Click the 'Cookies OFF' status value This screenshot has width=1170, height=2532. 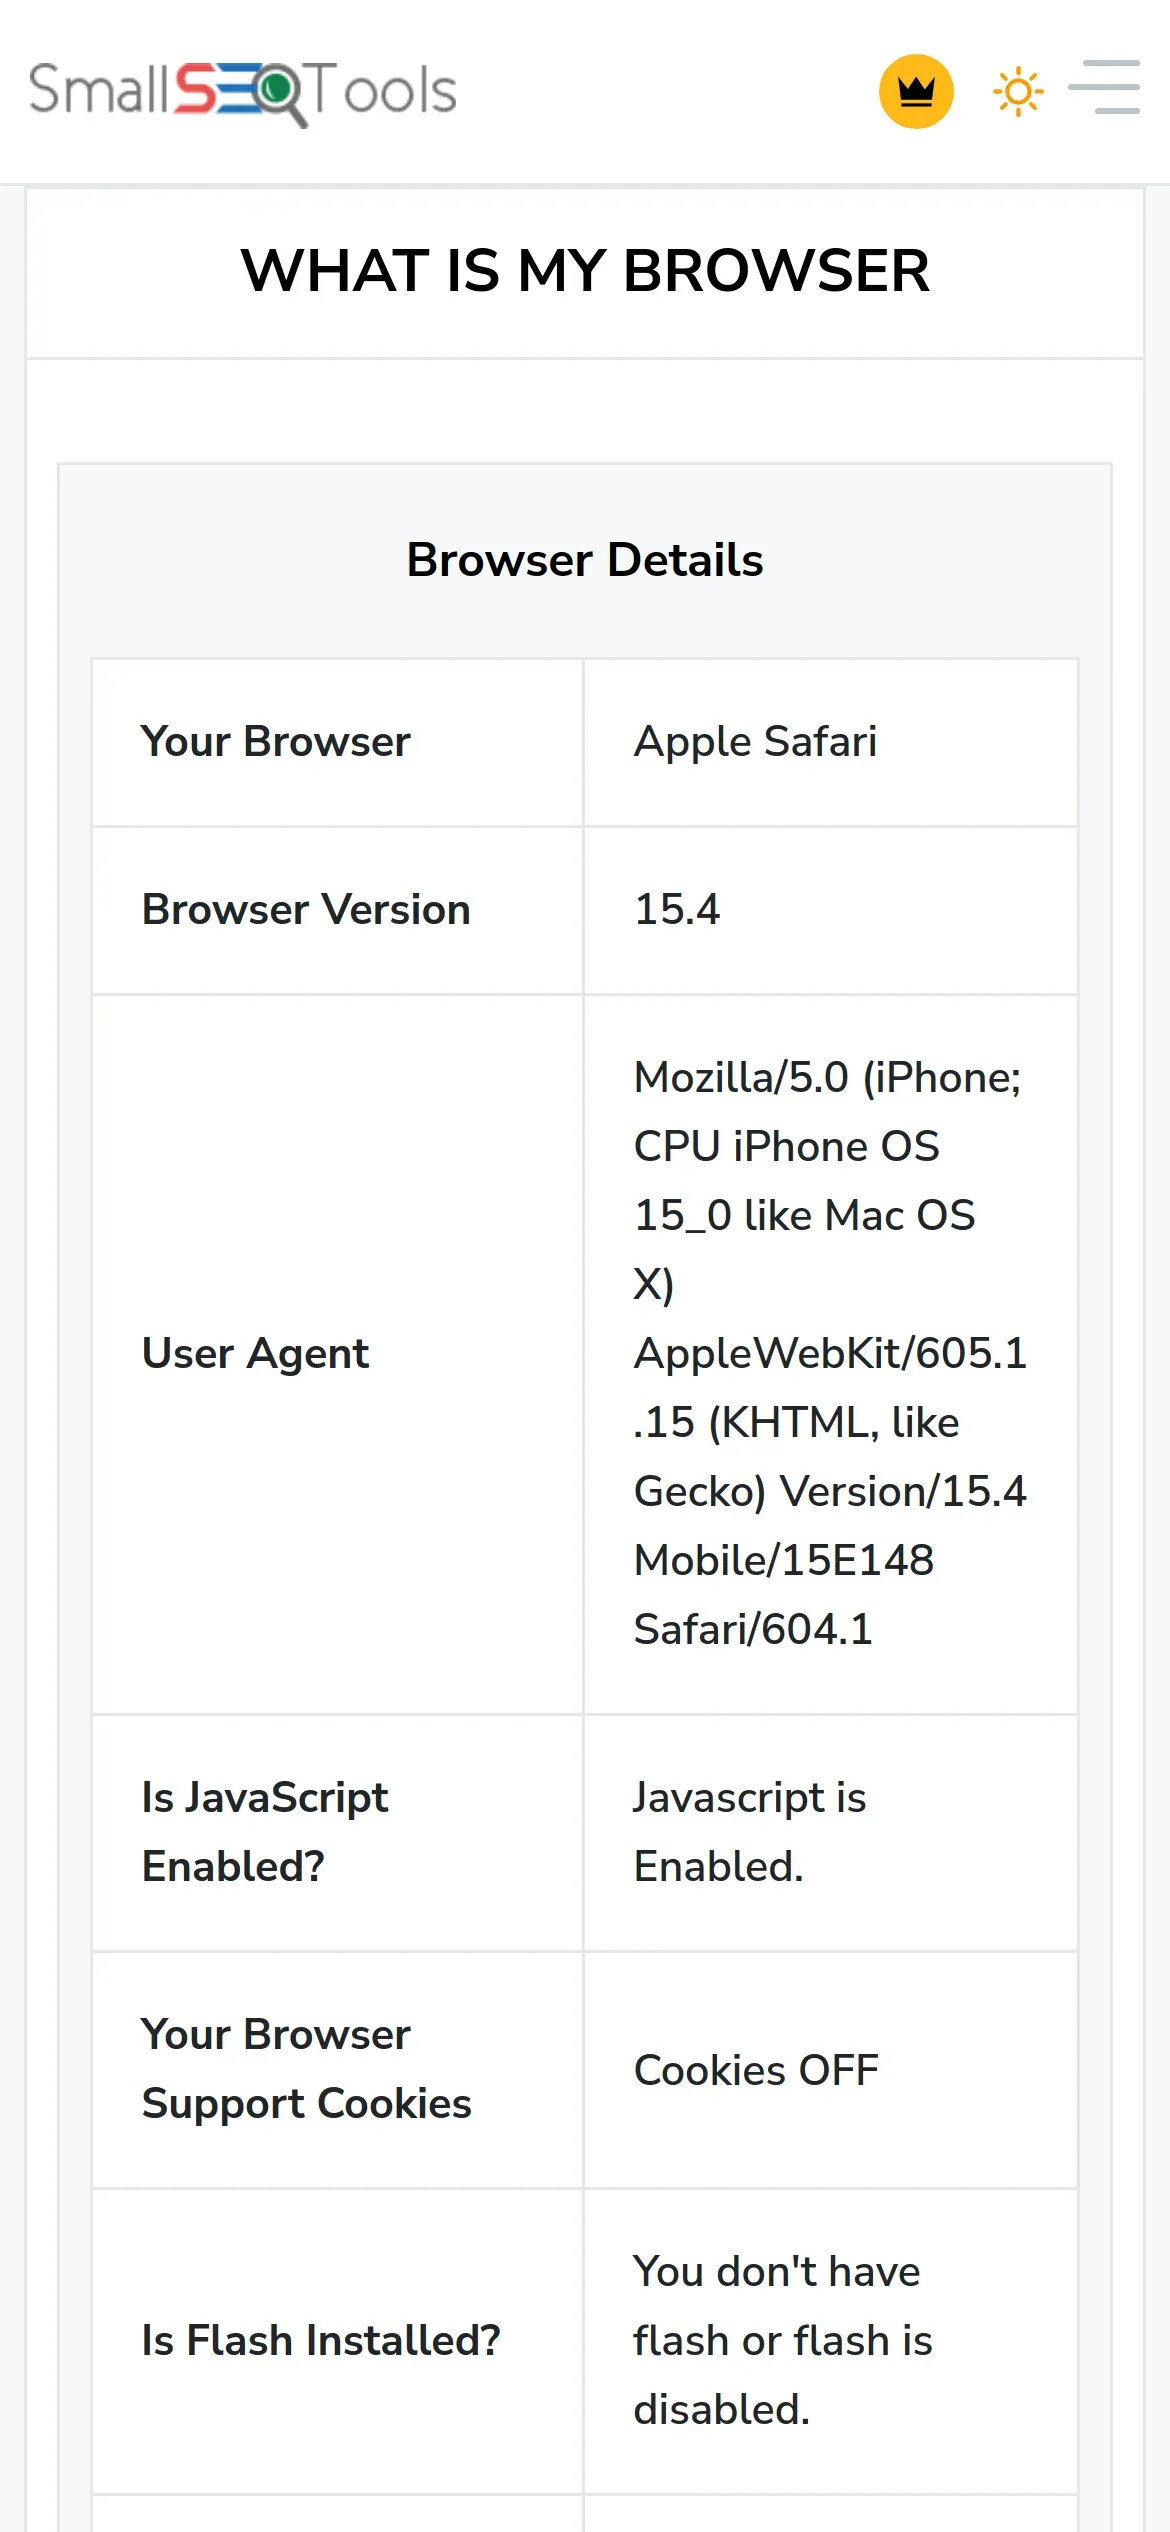pyautogui.click(x=756, y=2071)
